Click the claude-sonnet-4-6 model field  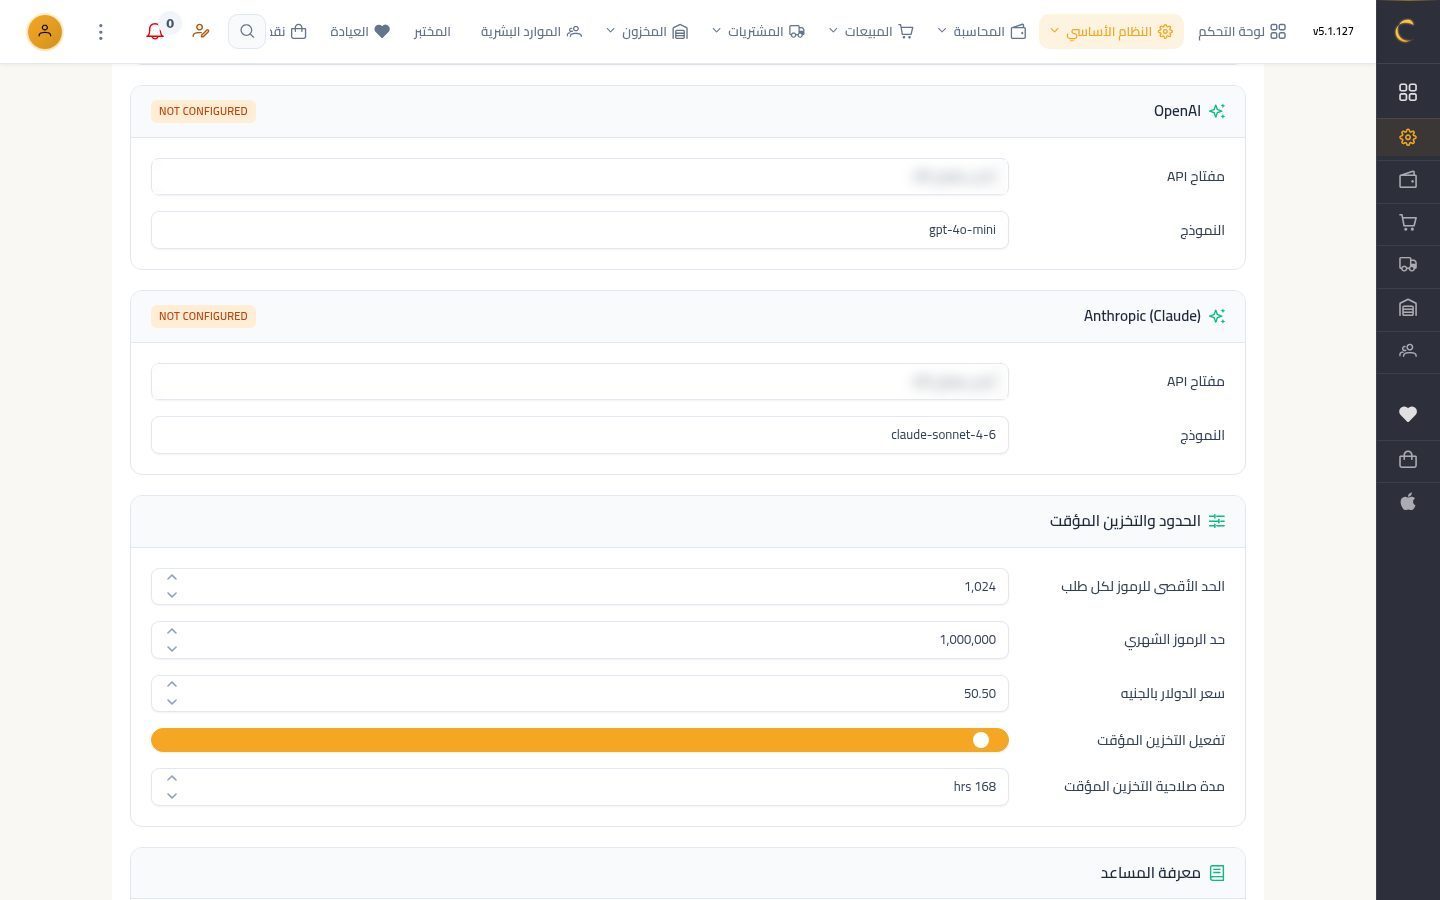[x=580, y=435]
